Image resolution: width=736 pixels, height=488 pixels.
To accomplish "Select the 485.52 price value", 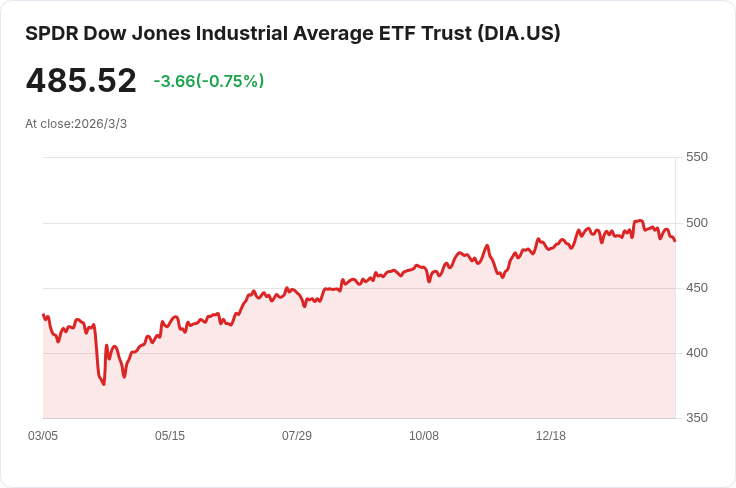I will point(81,80).
